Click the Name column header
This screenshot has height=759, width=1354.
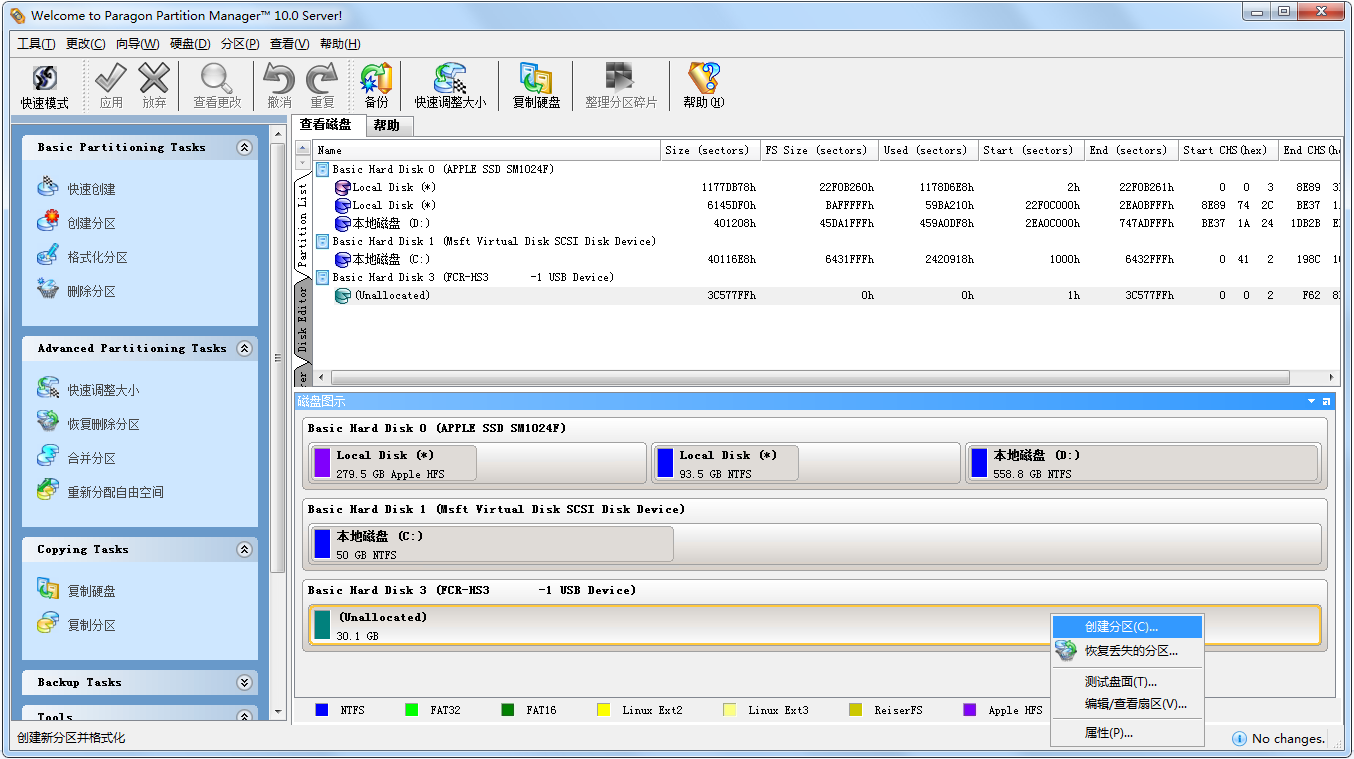[486, 150]
